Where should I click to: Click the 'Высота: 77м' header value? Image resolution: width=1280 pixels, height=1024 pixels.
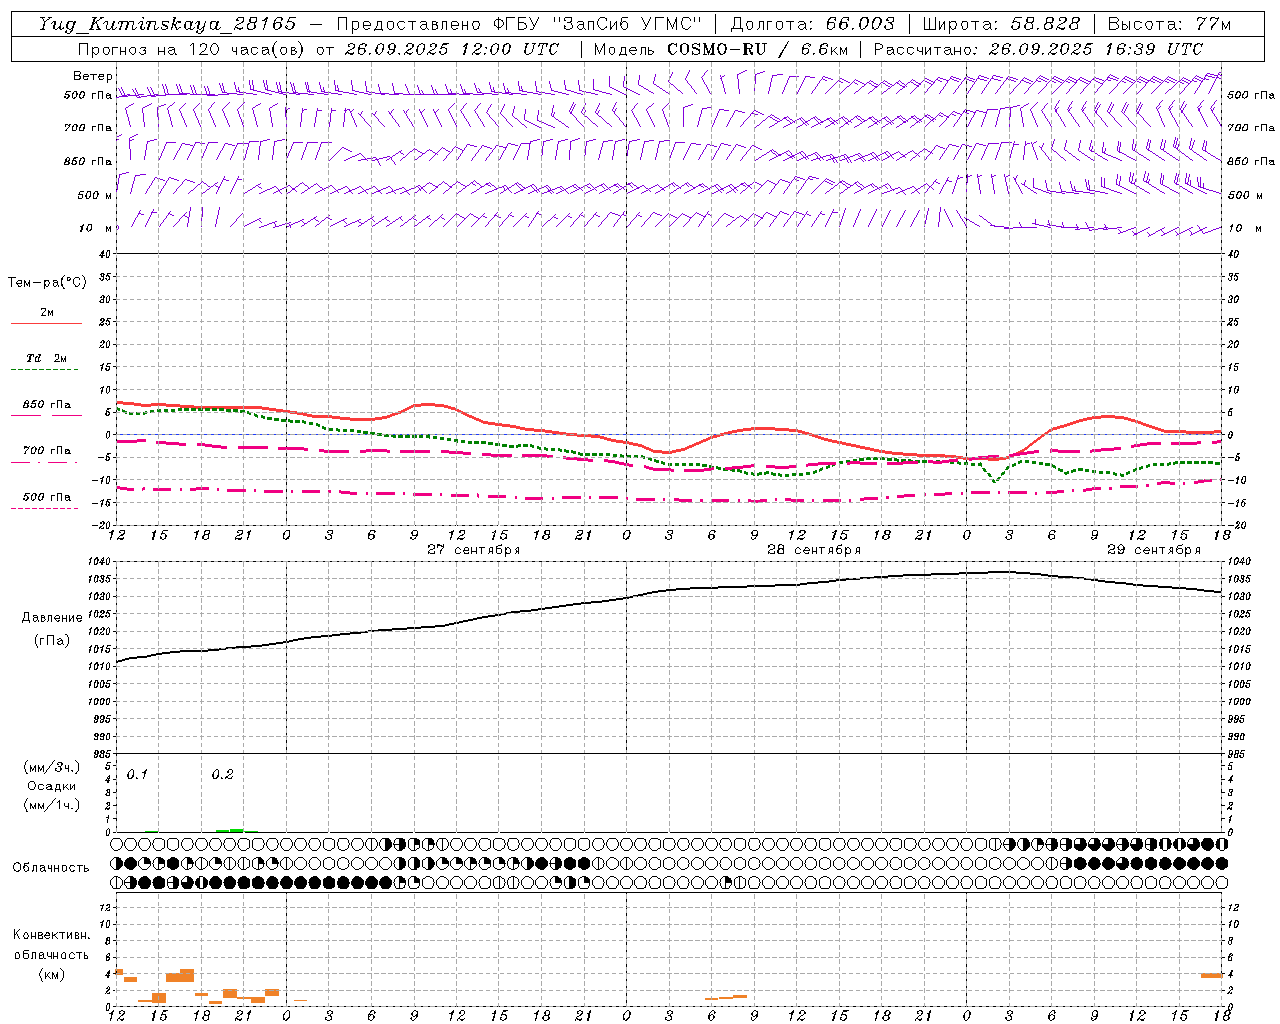pyautogui.click(x=1170, y=24)
